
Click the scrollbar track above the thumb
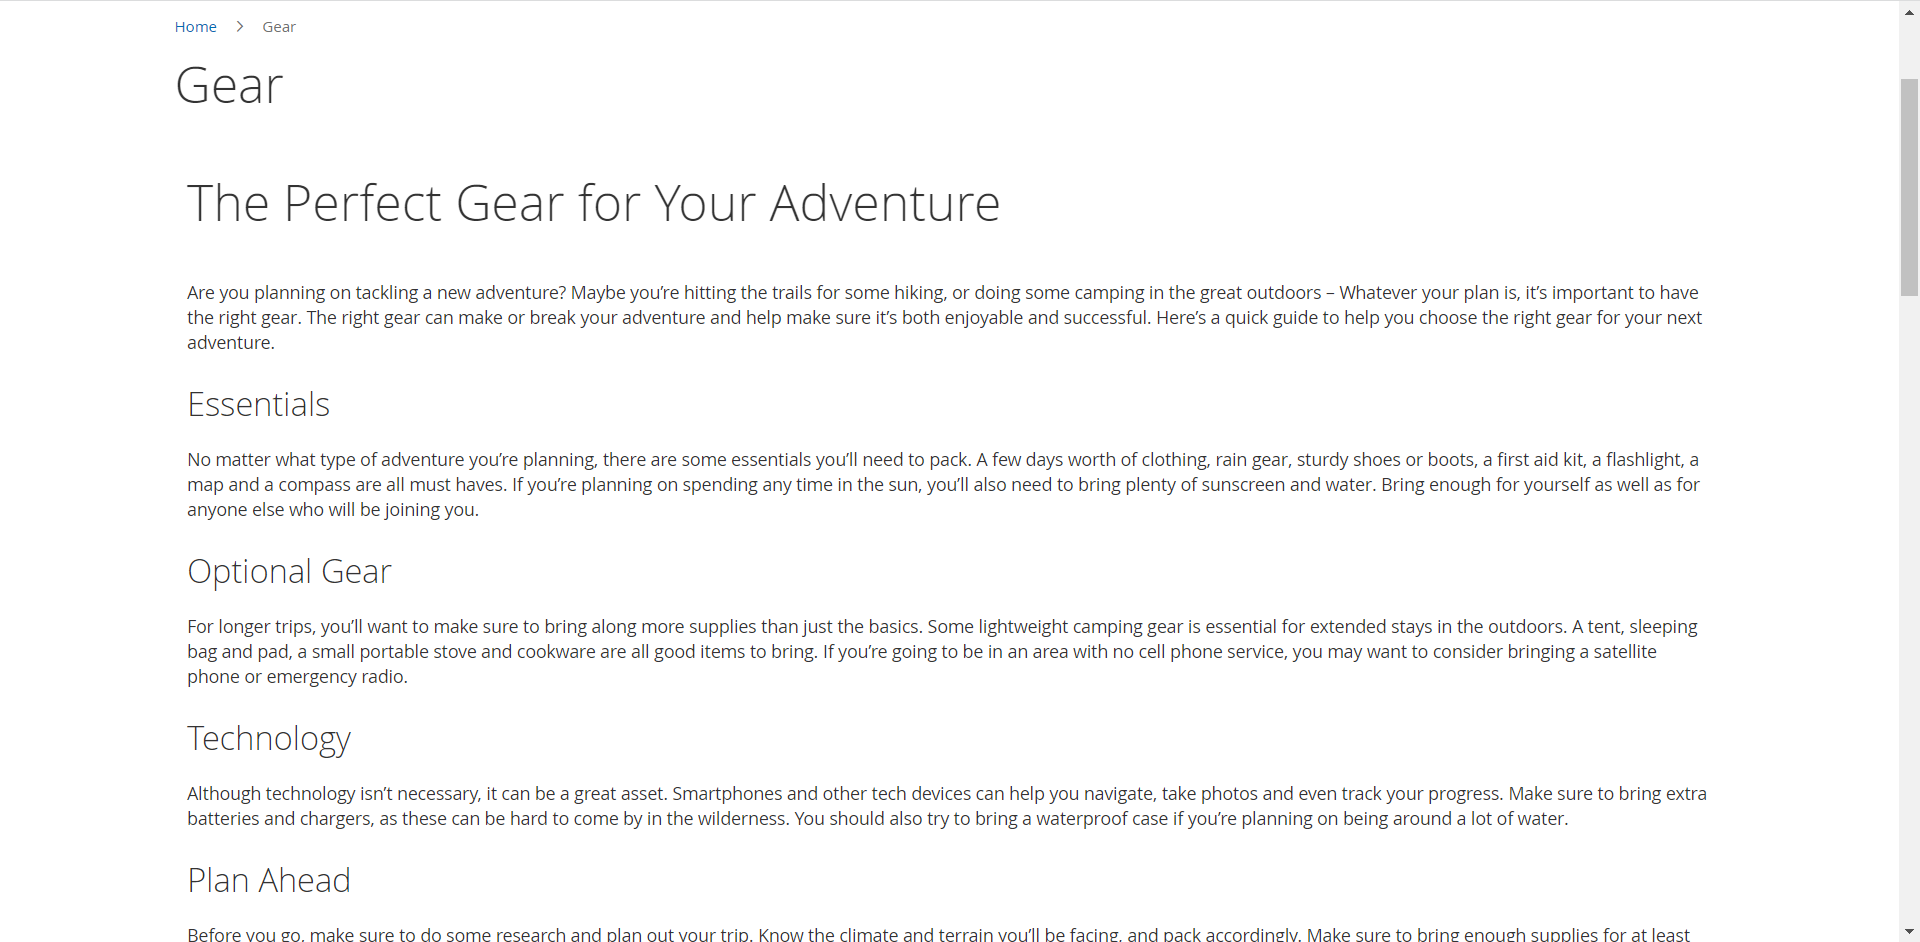click(x=1909, y=45)
